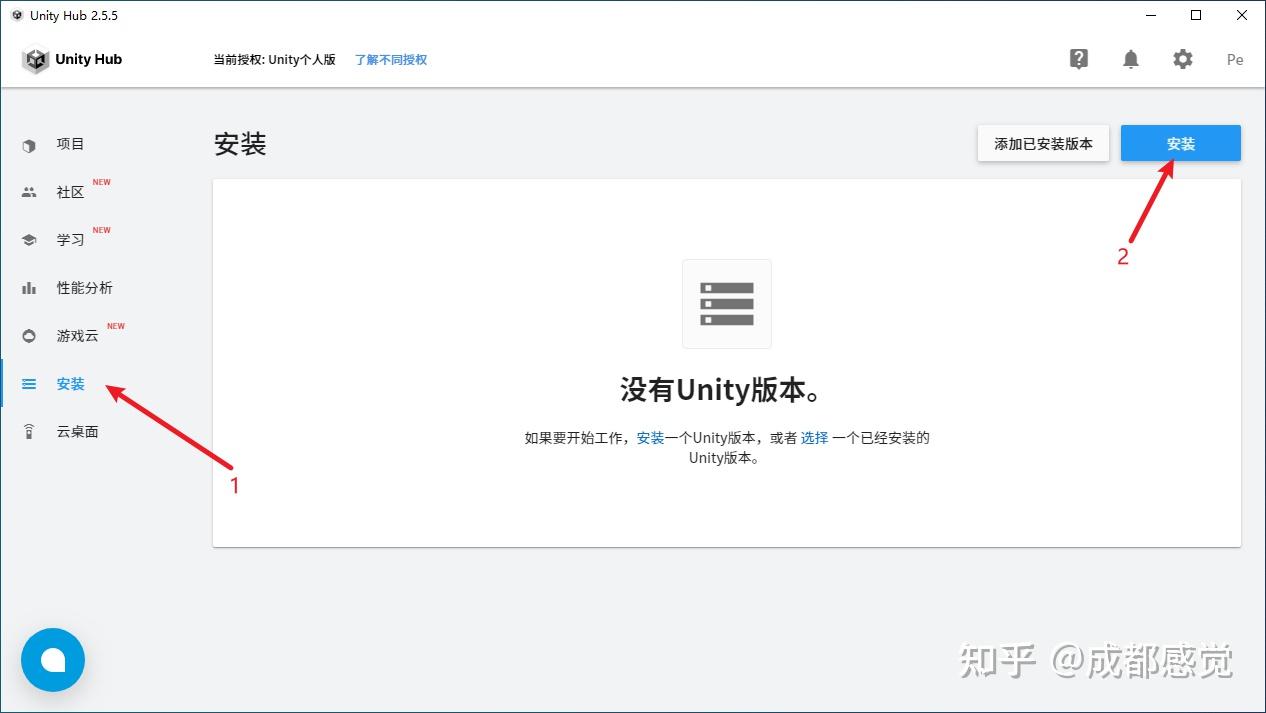This screenshot has width=1266, height=713.
Task: Click the Unity versions placeholder graphic
Action: [726, 303]
